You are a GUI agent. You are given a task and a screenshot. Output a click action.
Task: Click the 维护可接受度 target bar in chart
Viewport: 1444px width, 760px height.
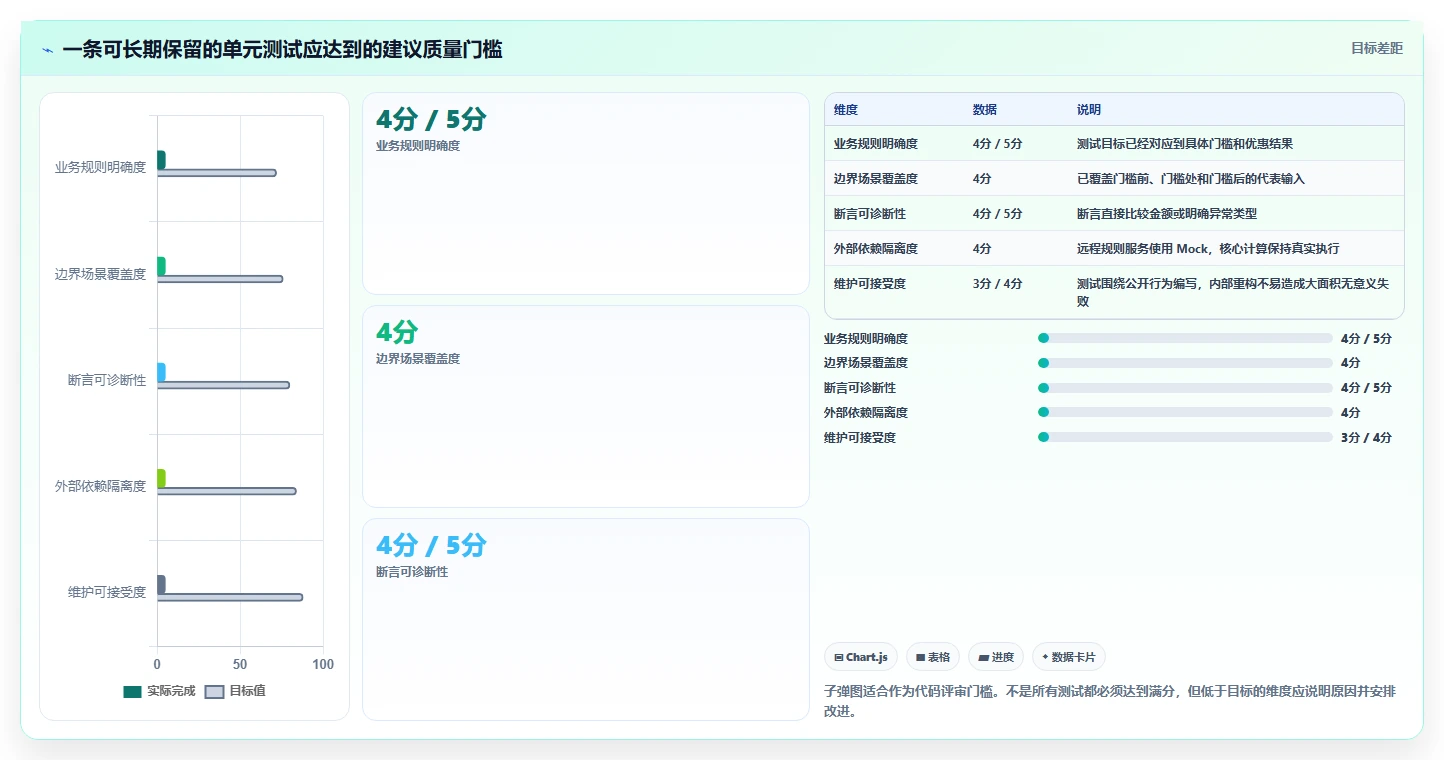pos(230,597)
